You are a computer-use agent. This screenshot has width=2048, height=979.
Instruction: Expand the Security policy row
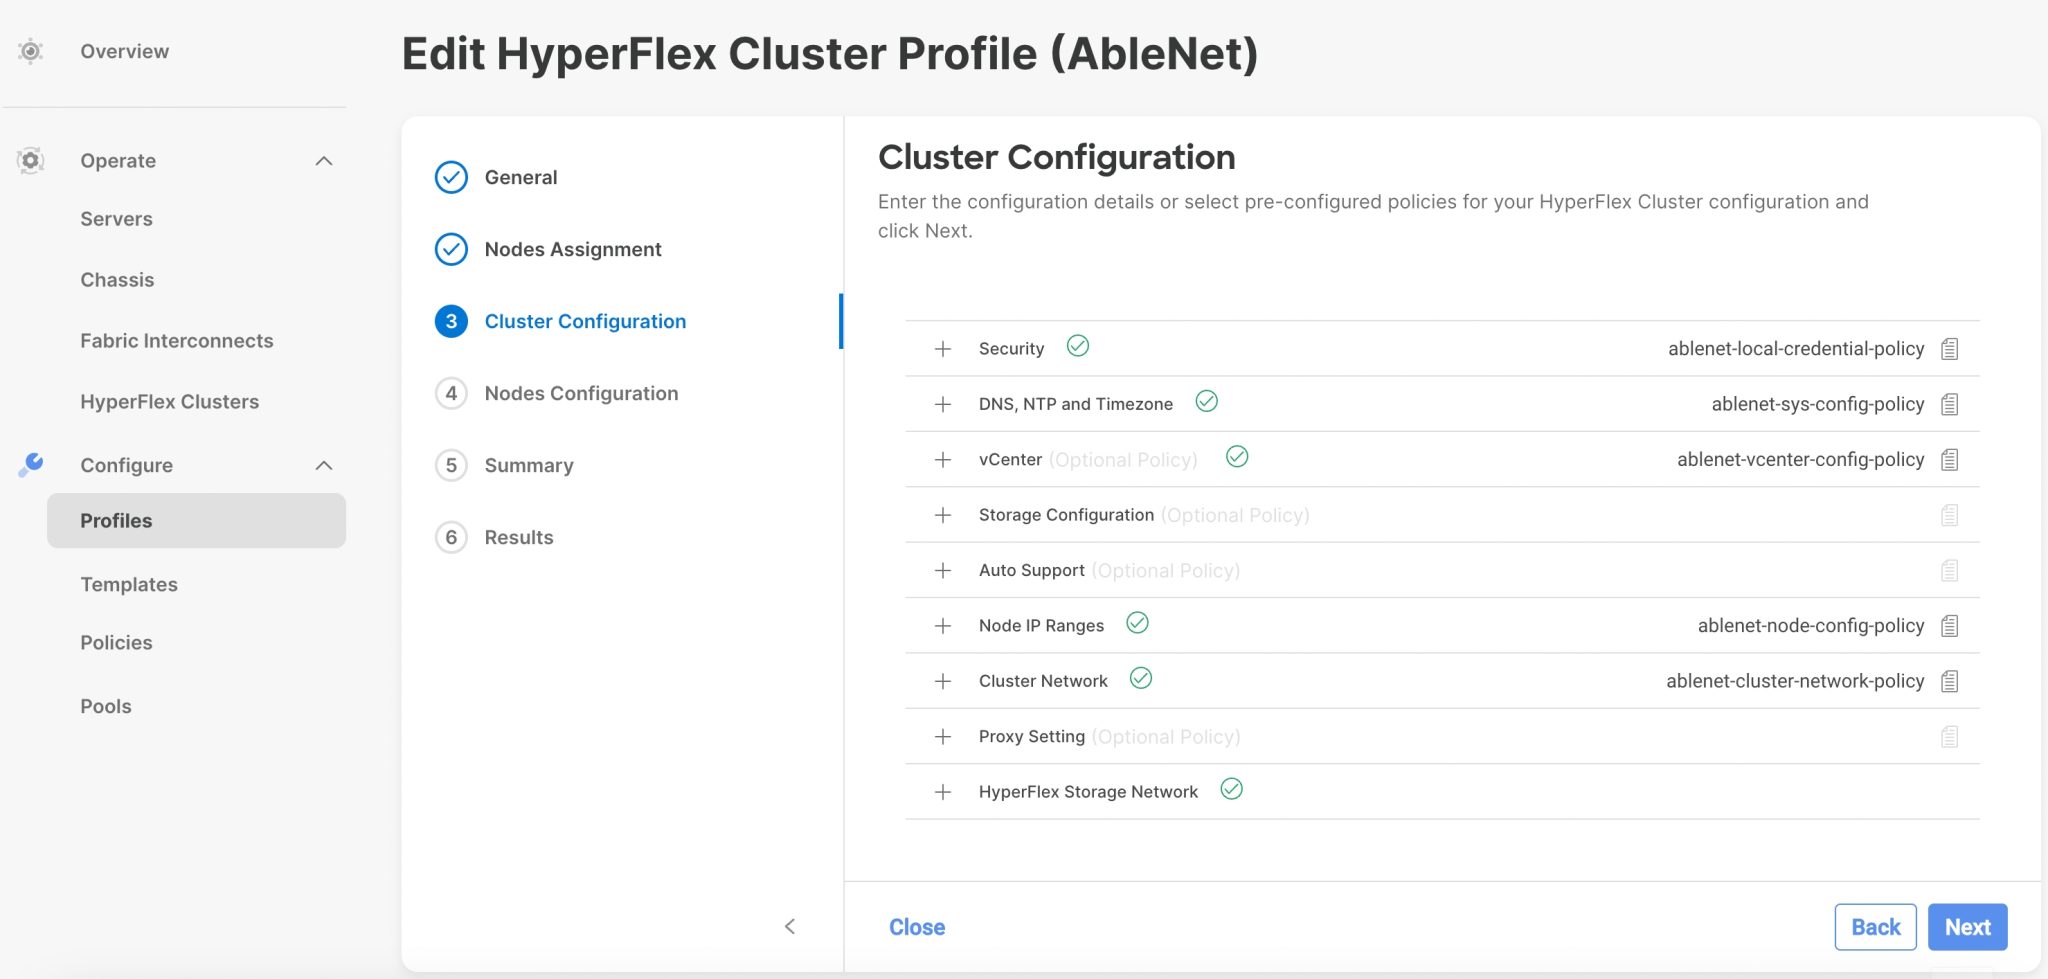941,348
